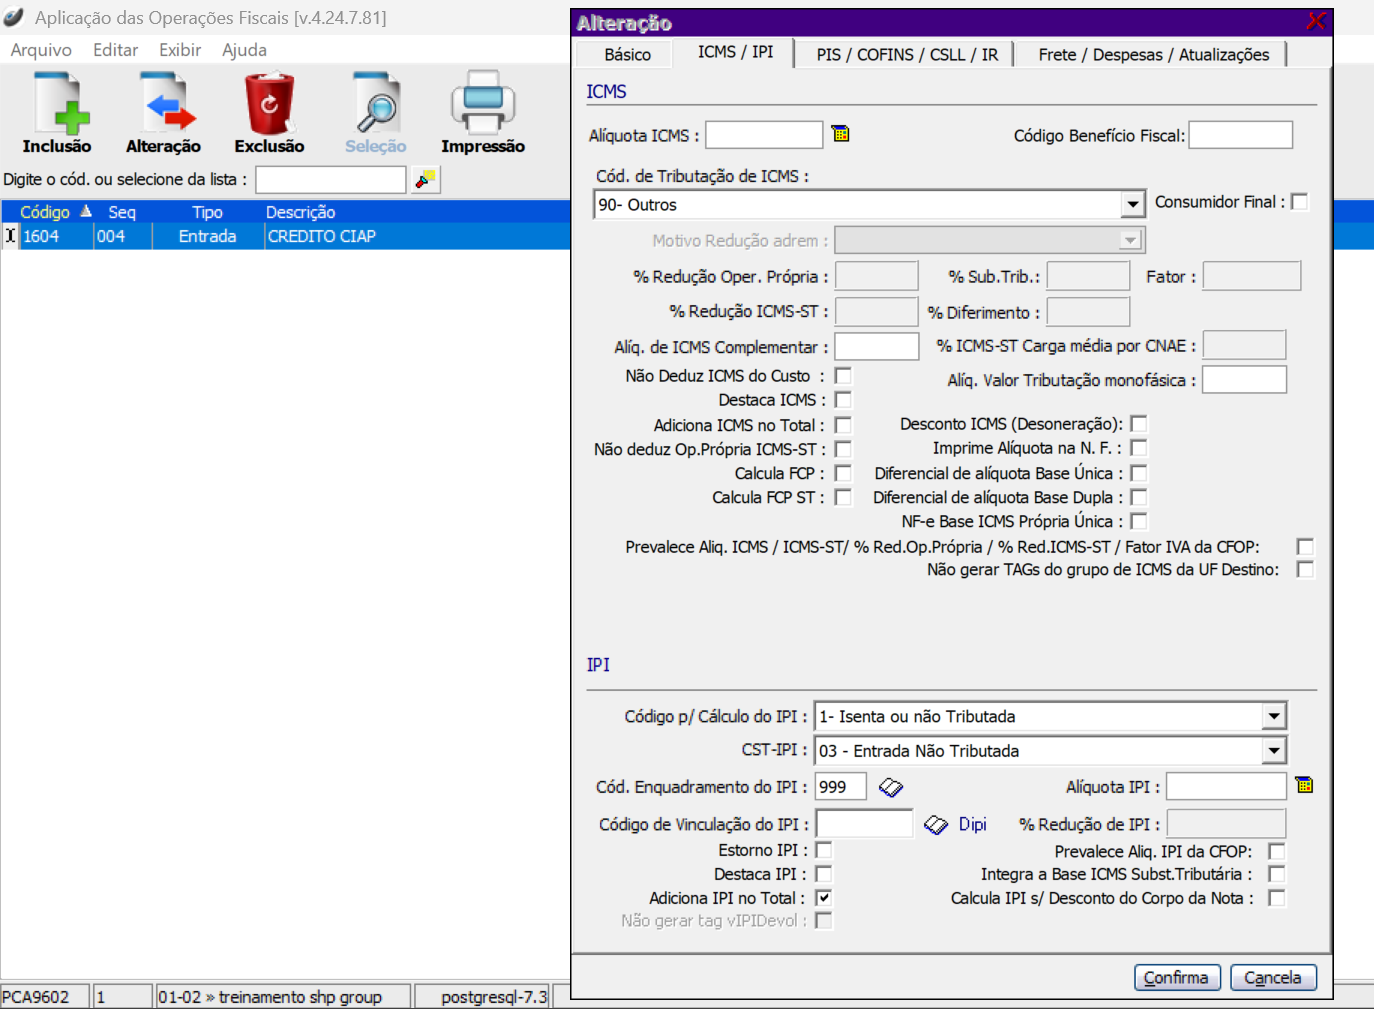
Task: Open calculator icon next to Alíquota ICMS
Action: tap(841, 134)
